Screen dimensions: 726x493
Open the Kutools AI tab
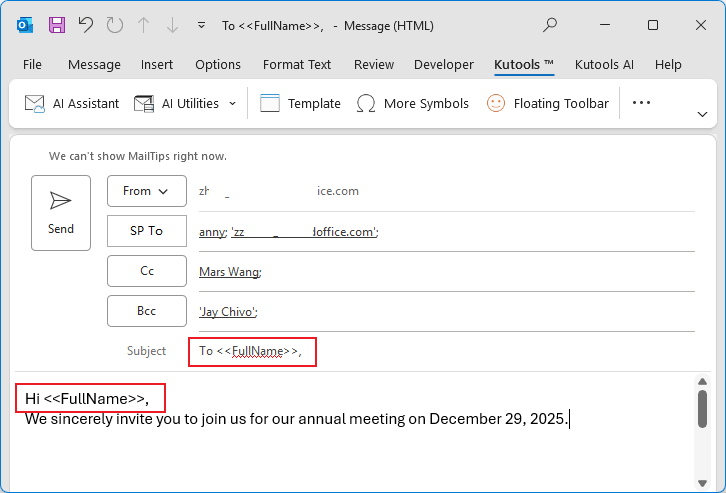[604, 64]
